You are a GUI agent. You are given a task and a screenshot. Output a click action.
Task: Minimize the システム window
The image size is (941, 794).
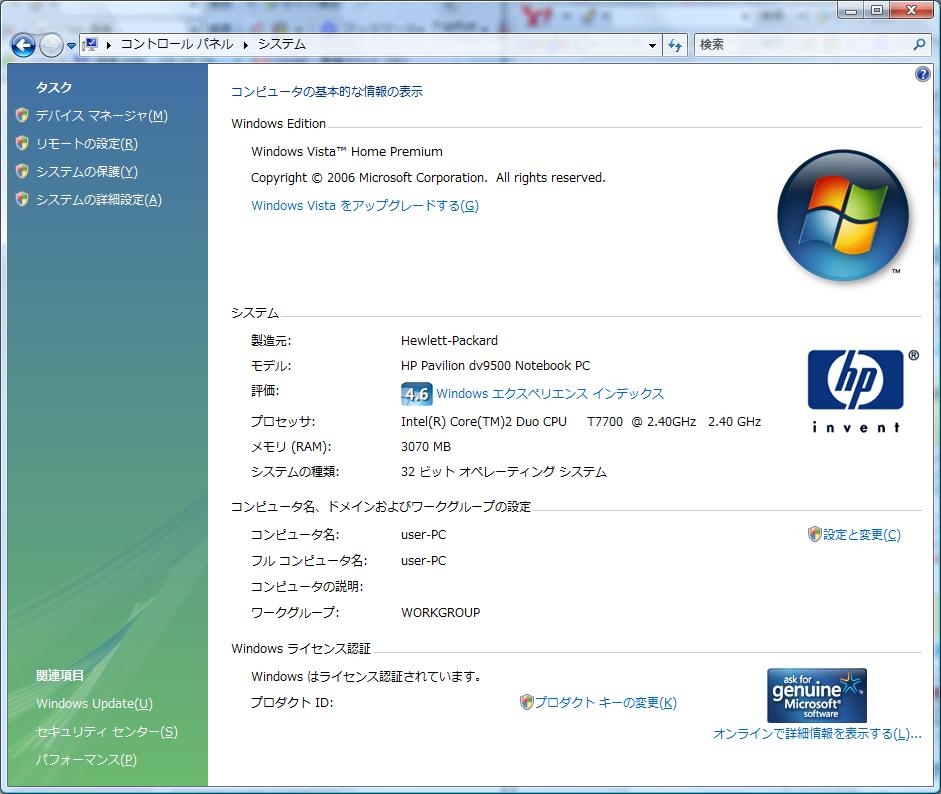coord(851,9)
